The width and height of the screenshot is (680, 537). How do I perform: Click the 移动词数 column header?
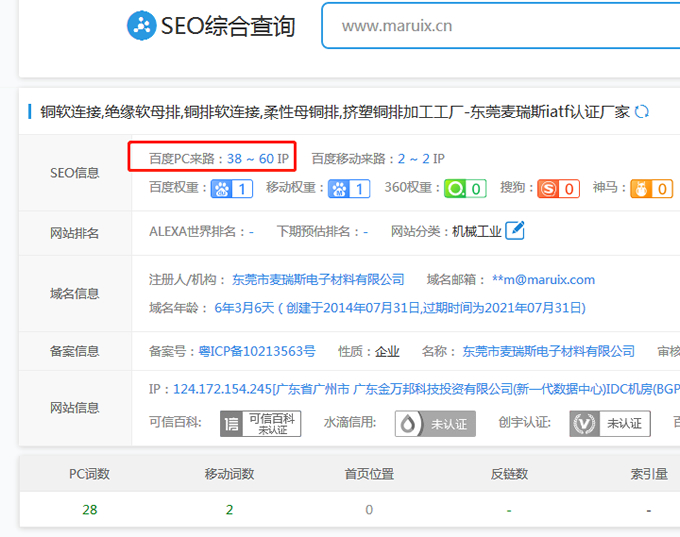click(x=229, y=474)
